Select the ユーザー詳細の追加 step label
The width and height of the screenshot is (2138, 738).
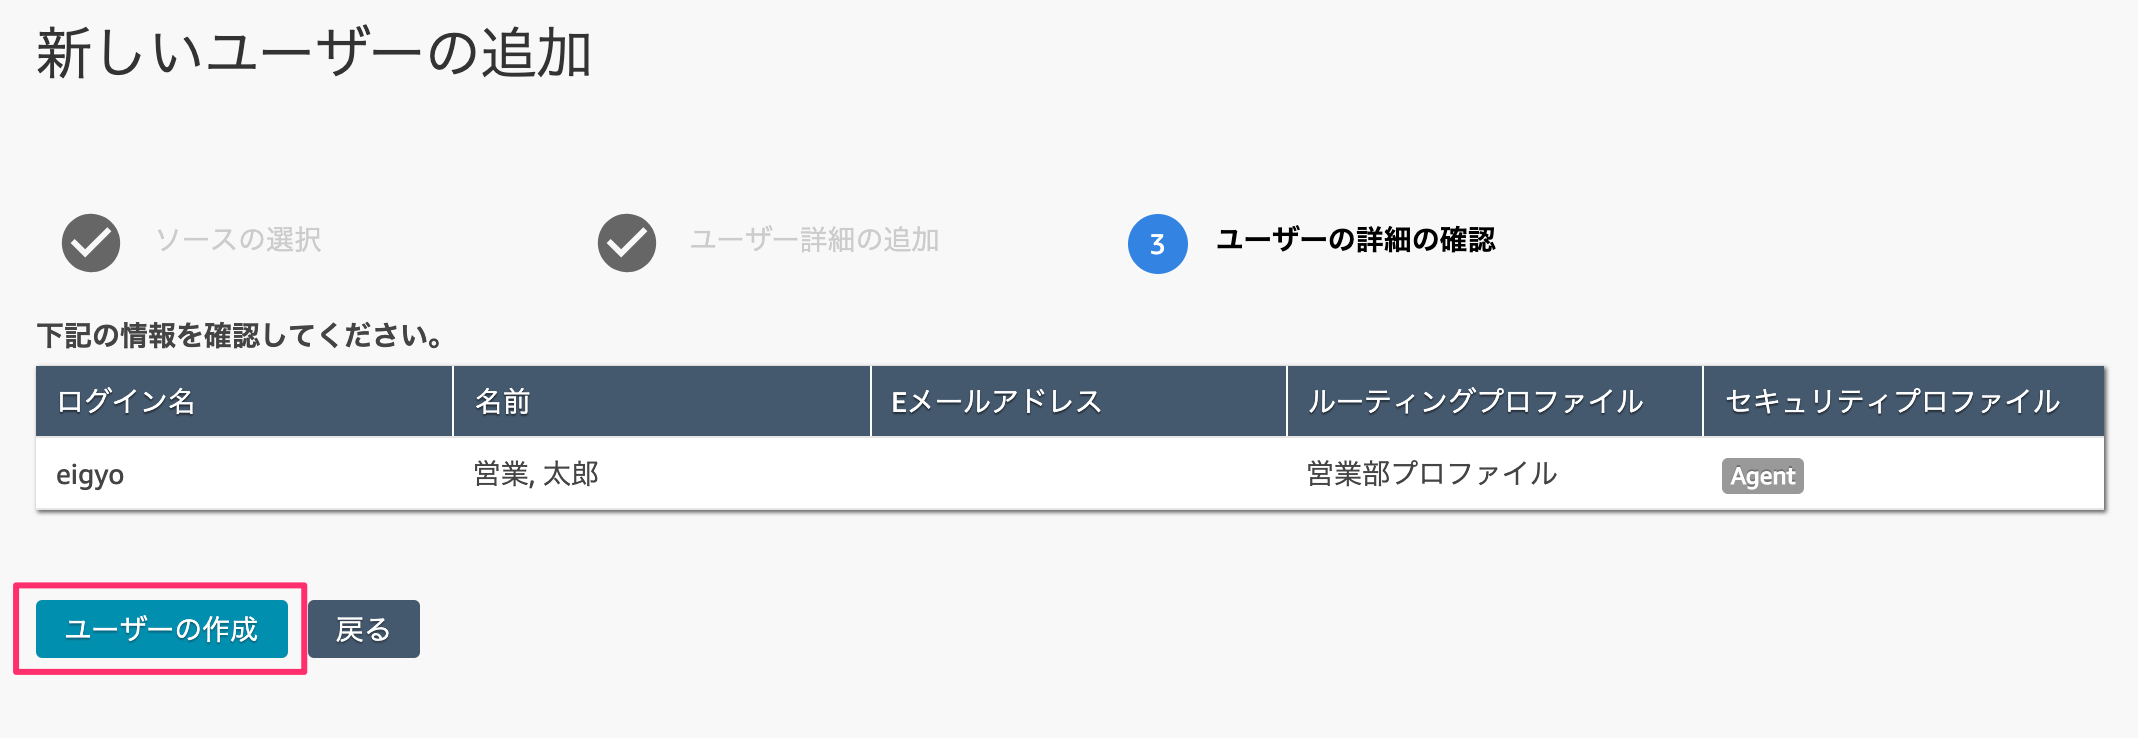(814, 240)
